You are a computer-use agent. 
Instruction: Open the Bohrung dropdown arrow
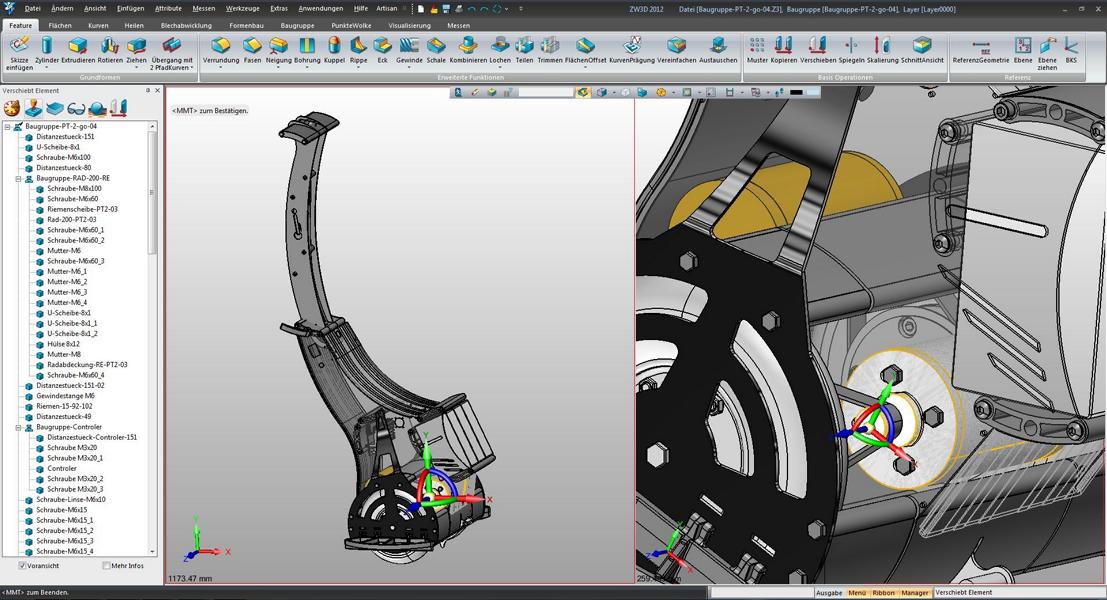[306, 68]
